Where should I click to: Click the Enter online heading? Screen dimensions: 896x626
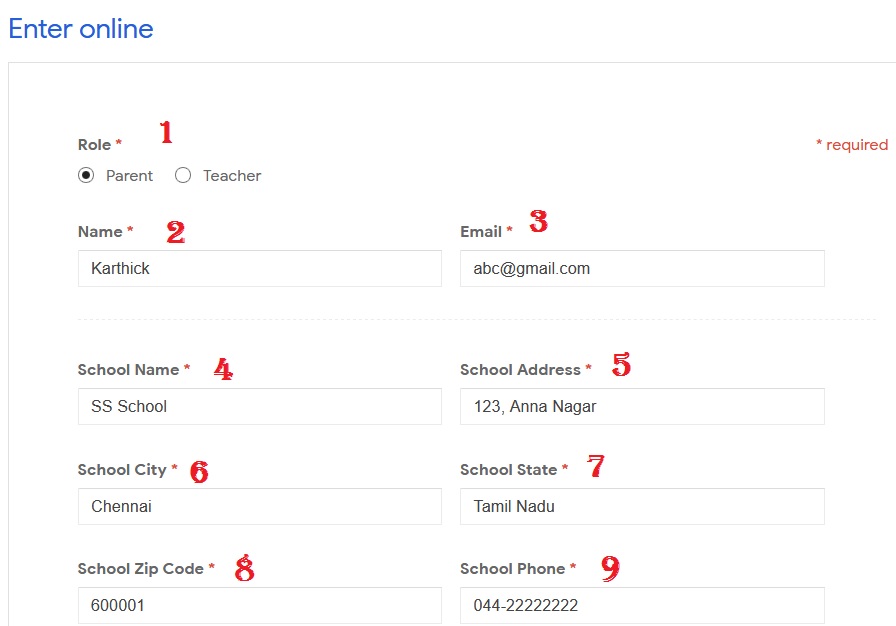pyautogui.click(x=81, y=29)
